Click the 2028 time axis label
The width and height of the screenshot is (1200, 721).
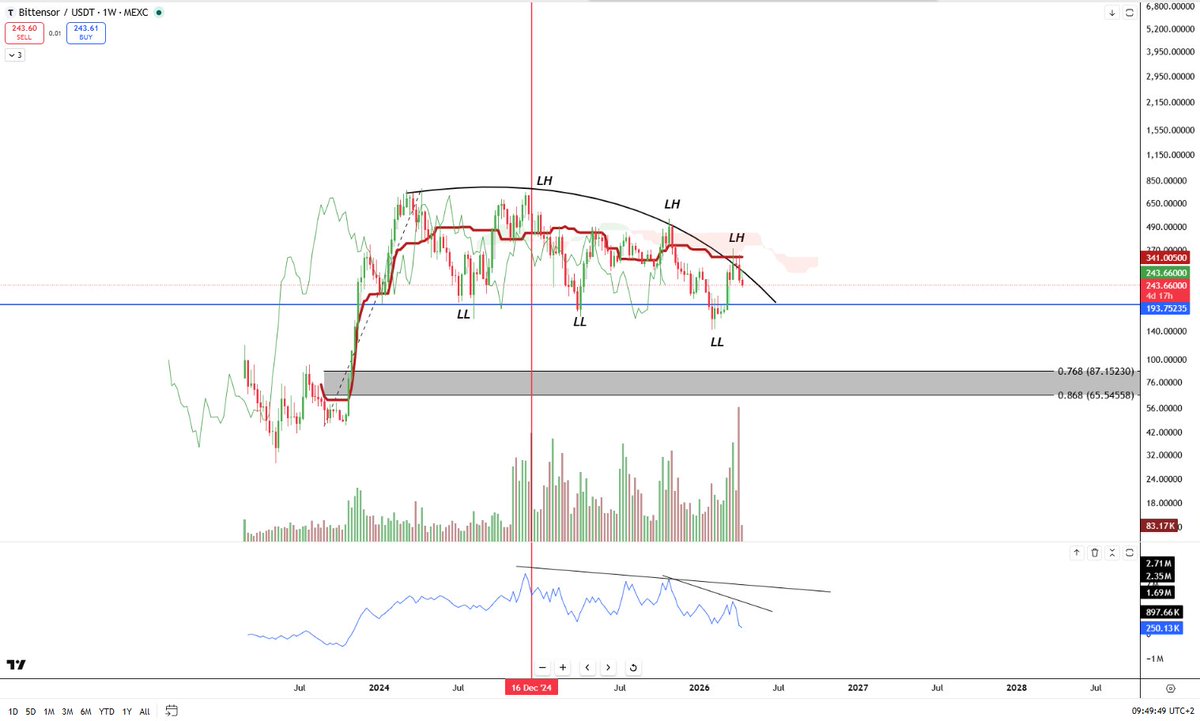point(1016,688)
